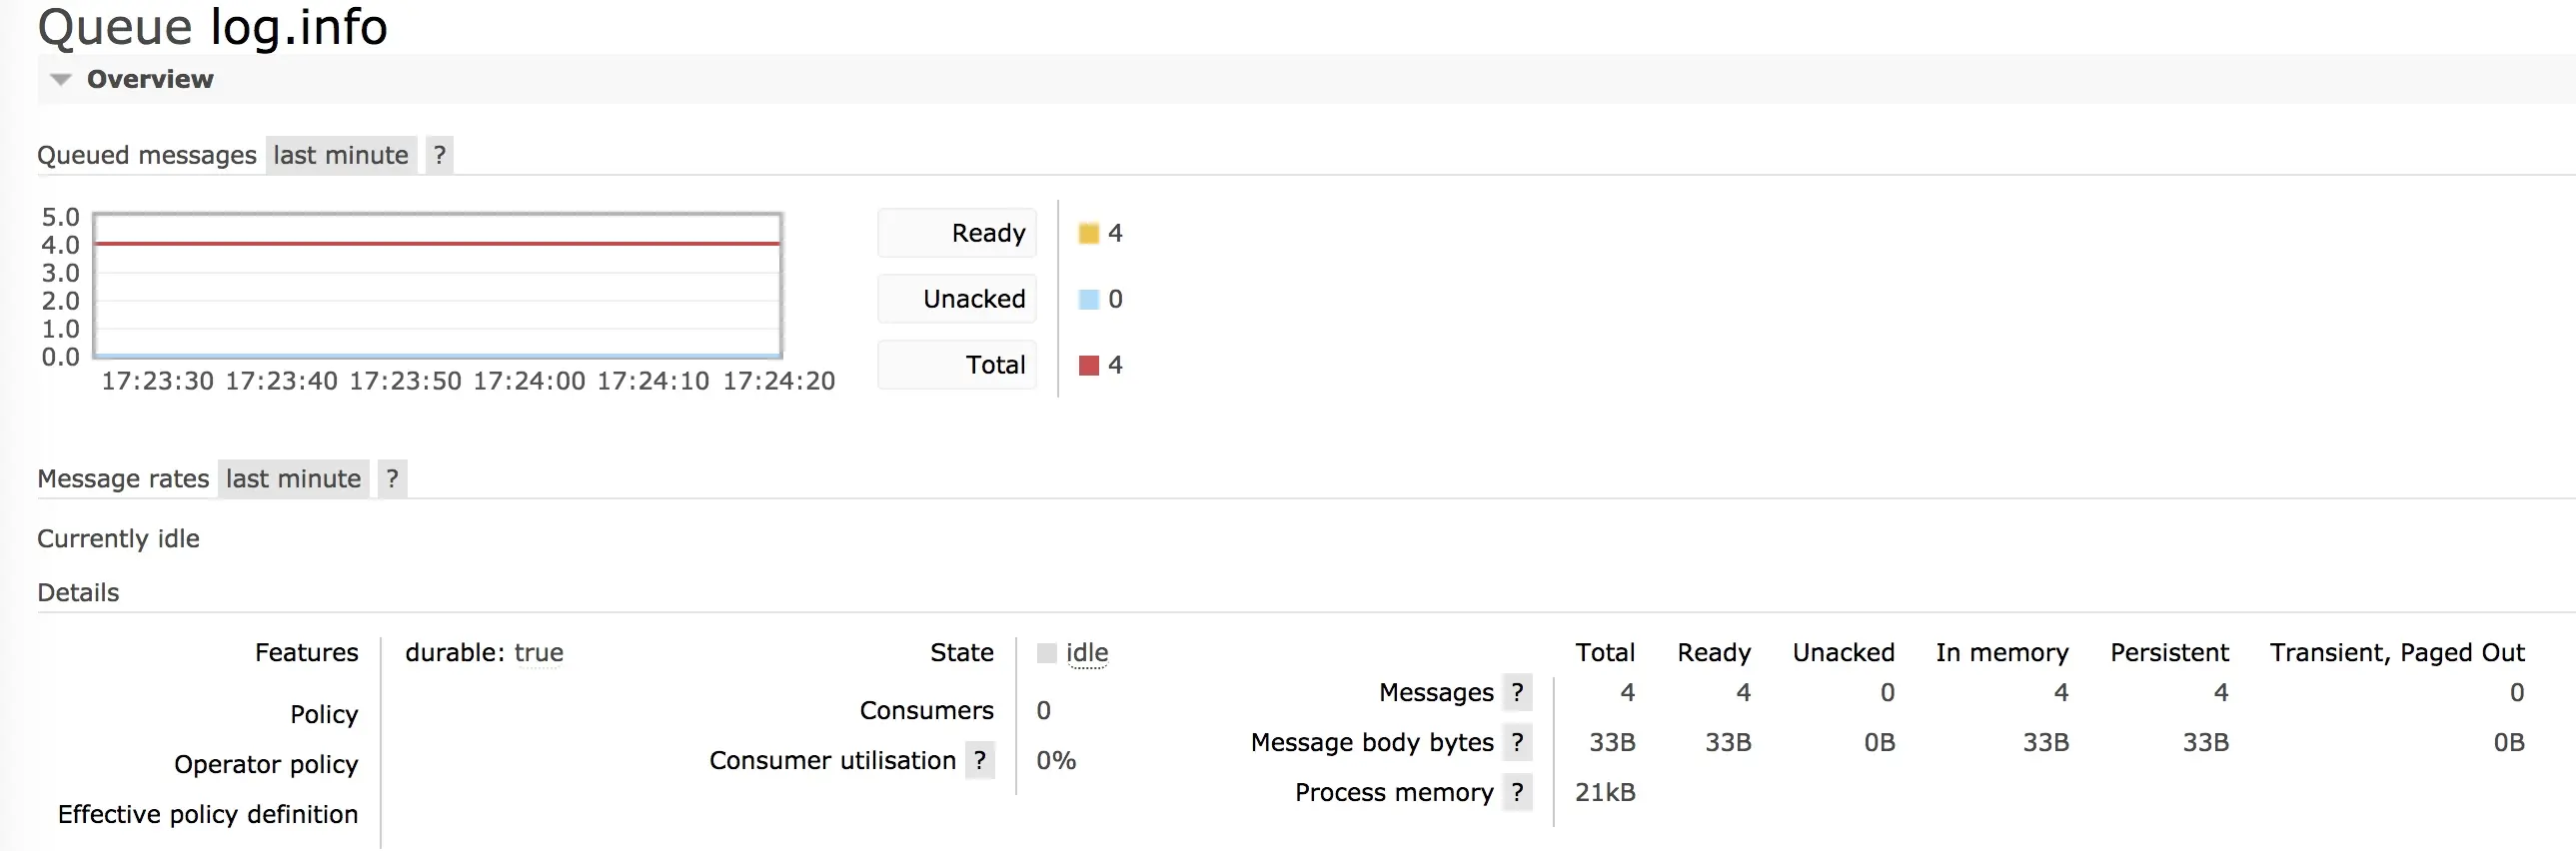Collapse the Overview section triangle

tap(61, 80)
